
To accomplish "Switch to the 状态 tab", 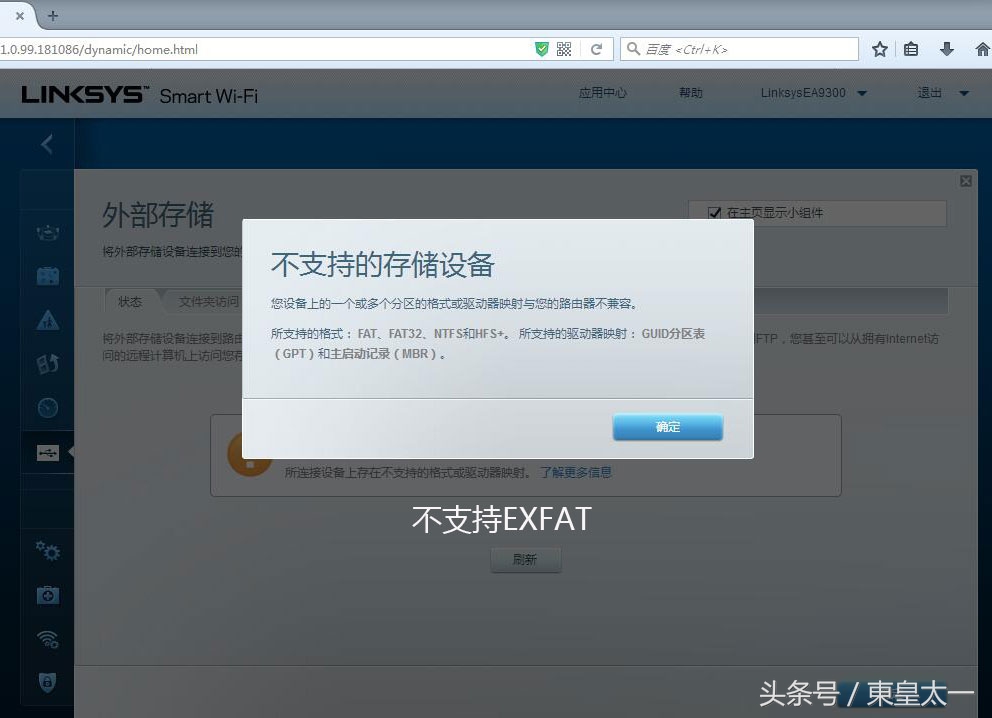I will click(x=130, y=300).
